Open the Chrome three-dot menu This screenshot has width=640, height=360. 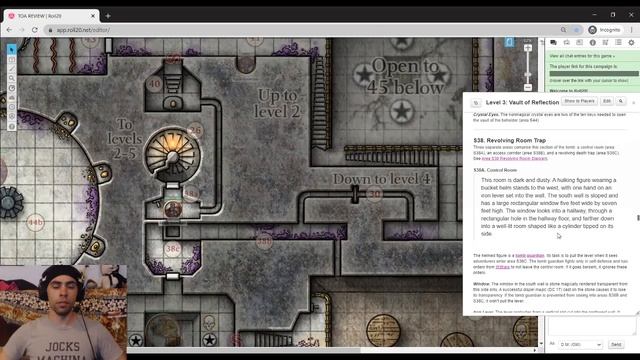coord(631,30)
